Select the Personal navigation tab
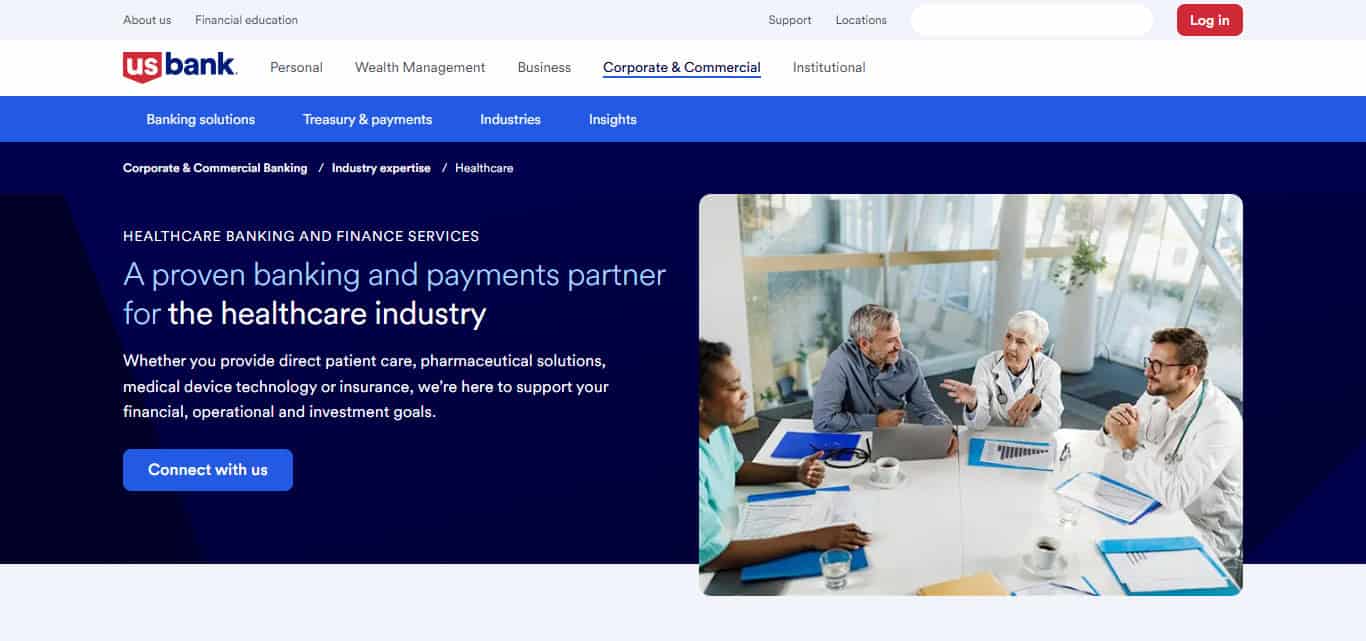1366x641 pixels. (296, 67)
